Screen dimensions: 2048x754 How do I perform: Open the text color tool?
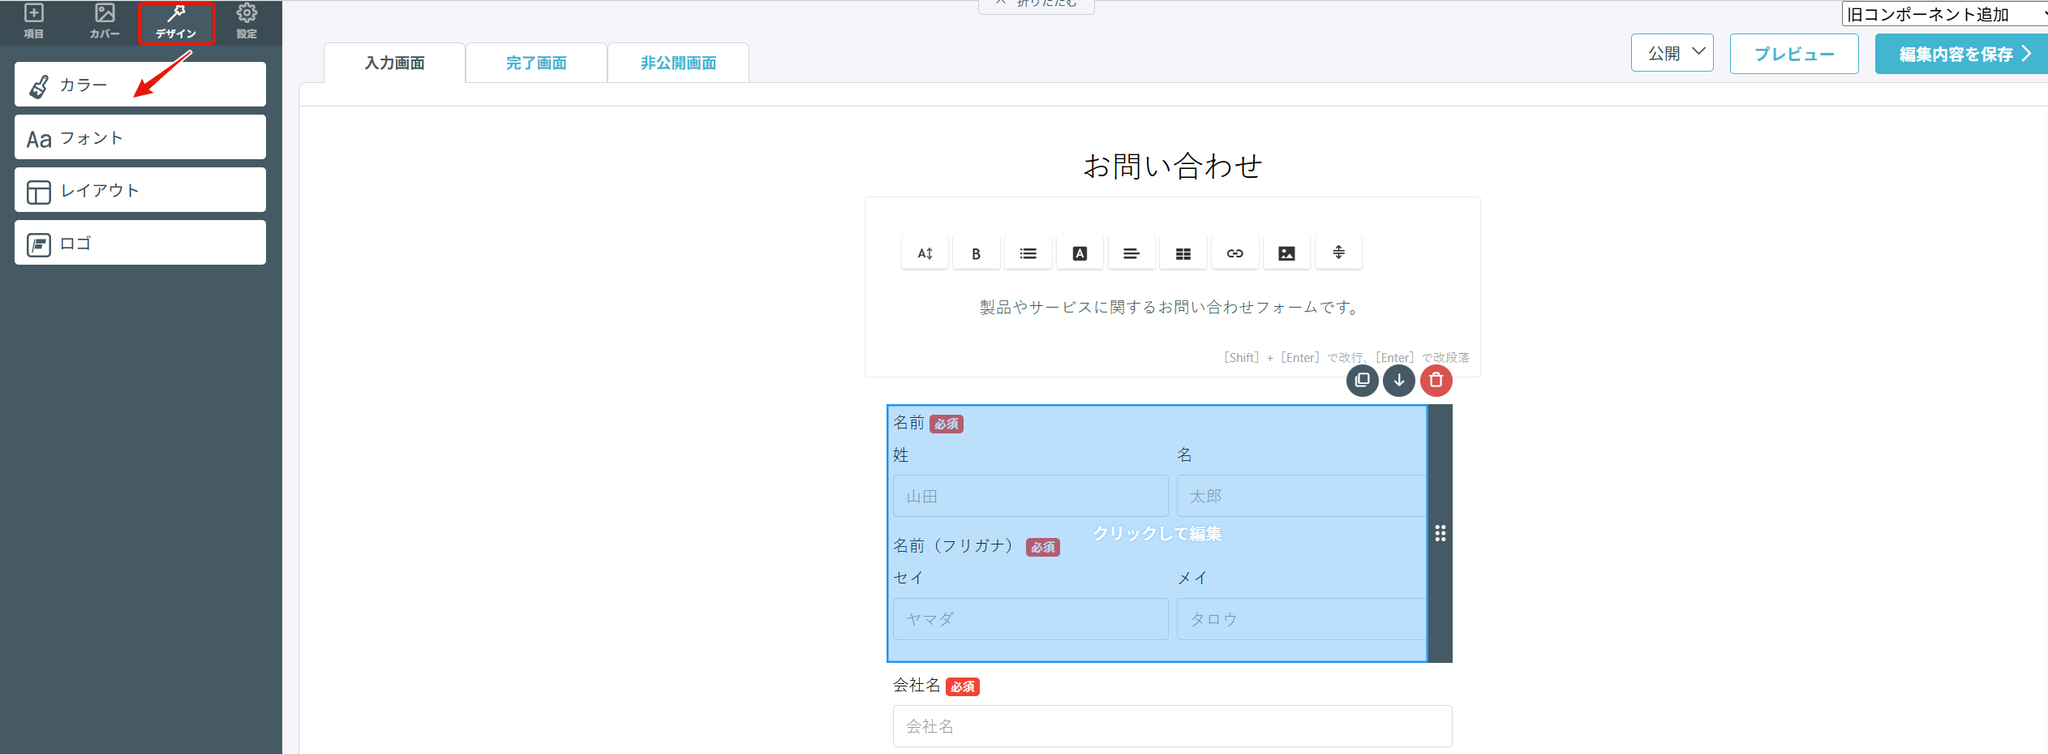pyautogui.click(x=1080, y=253)
